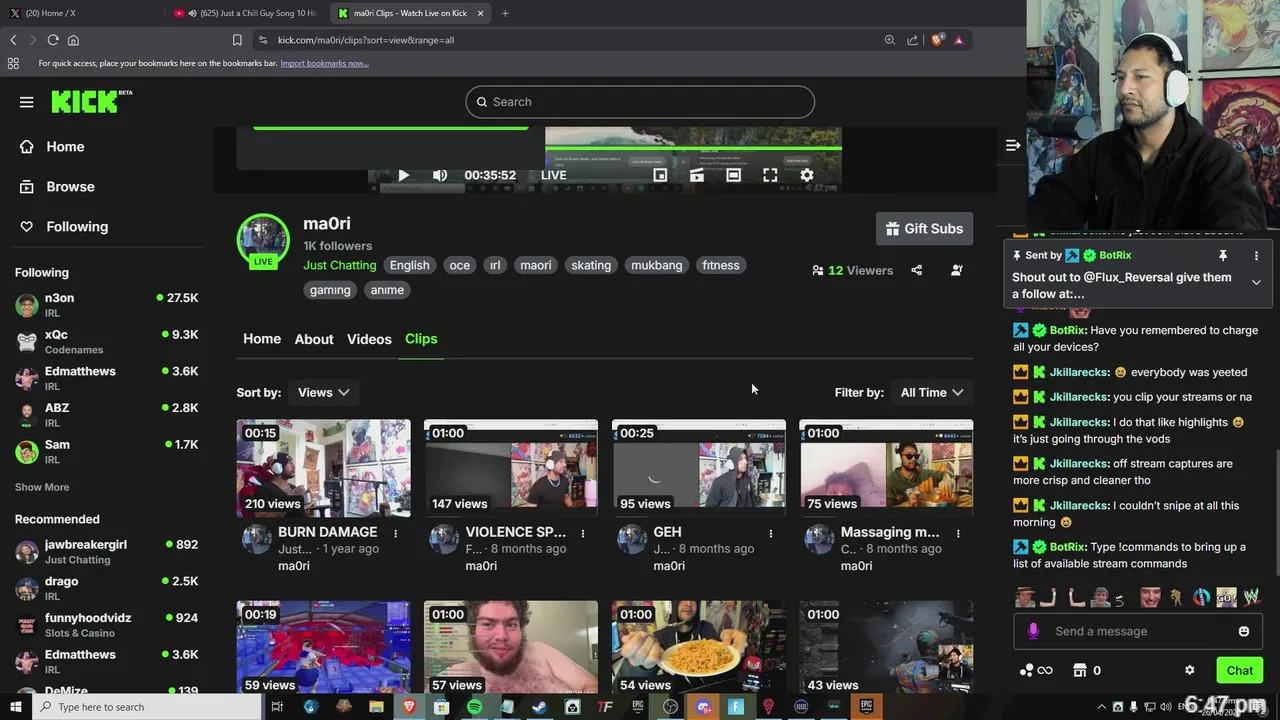
Task: Open chat settings gear
Action: (1189, 670)
